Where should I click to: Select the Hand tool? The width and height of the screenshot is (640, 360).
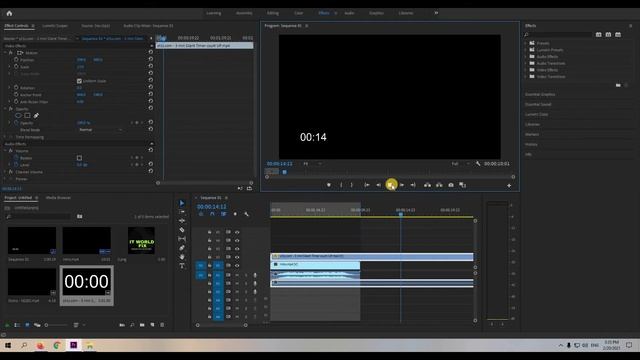coord(182,257)
